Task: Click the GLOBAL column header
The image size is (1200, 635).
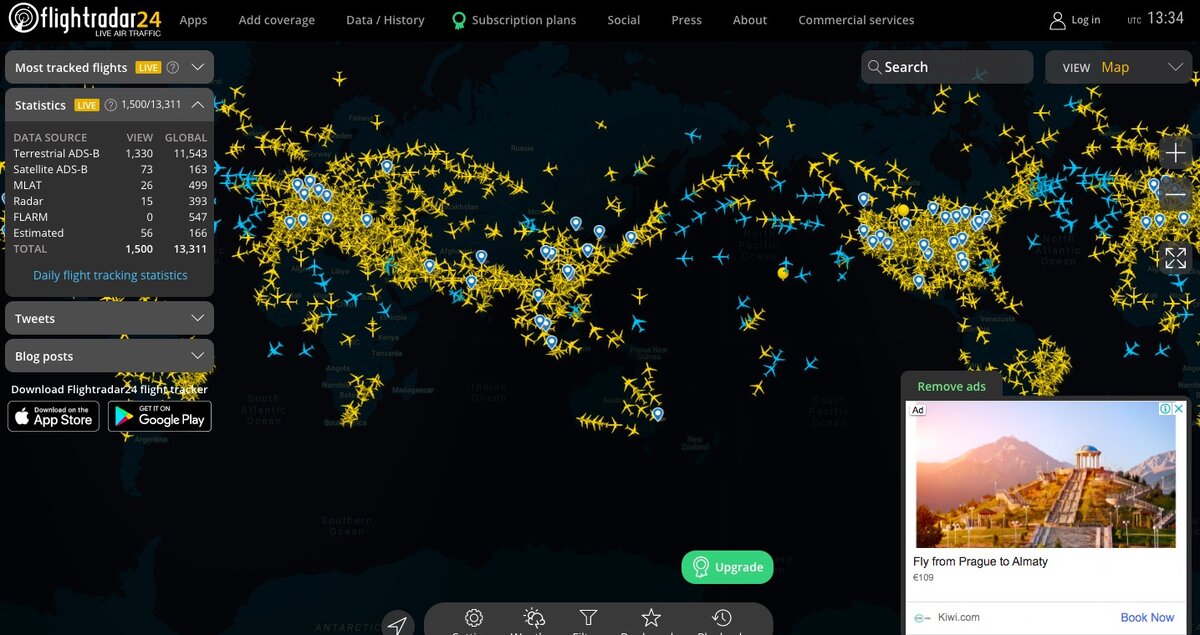Action: [186, 137]
